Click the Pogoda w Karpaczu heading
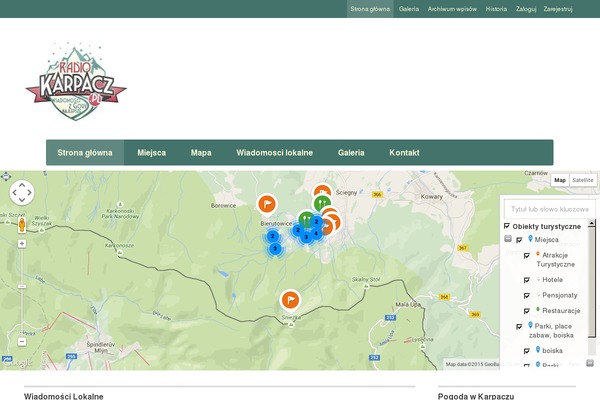The image size is (600, 400). [476, 396]
